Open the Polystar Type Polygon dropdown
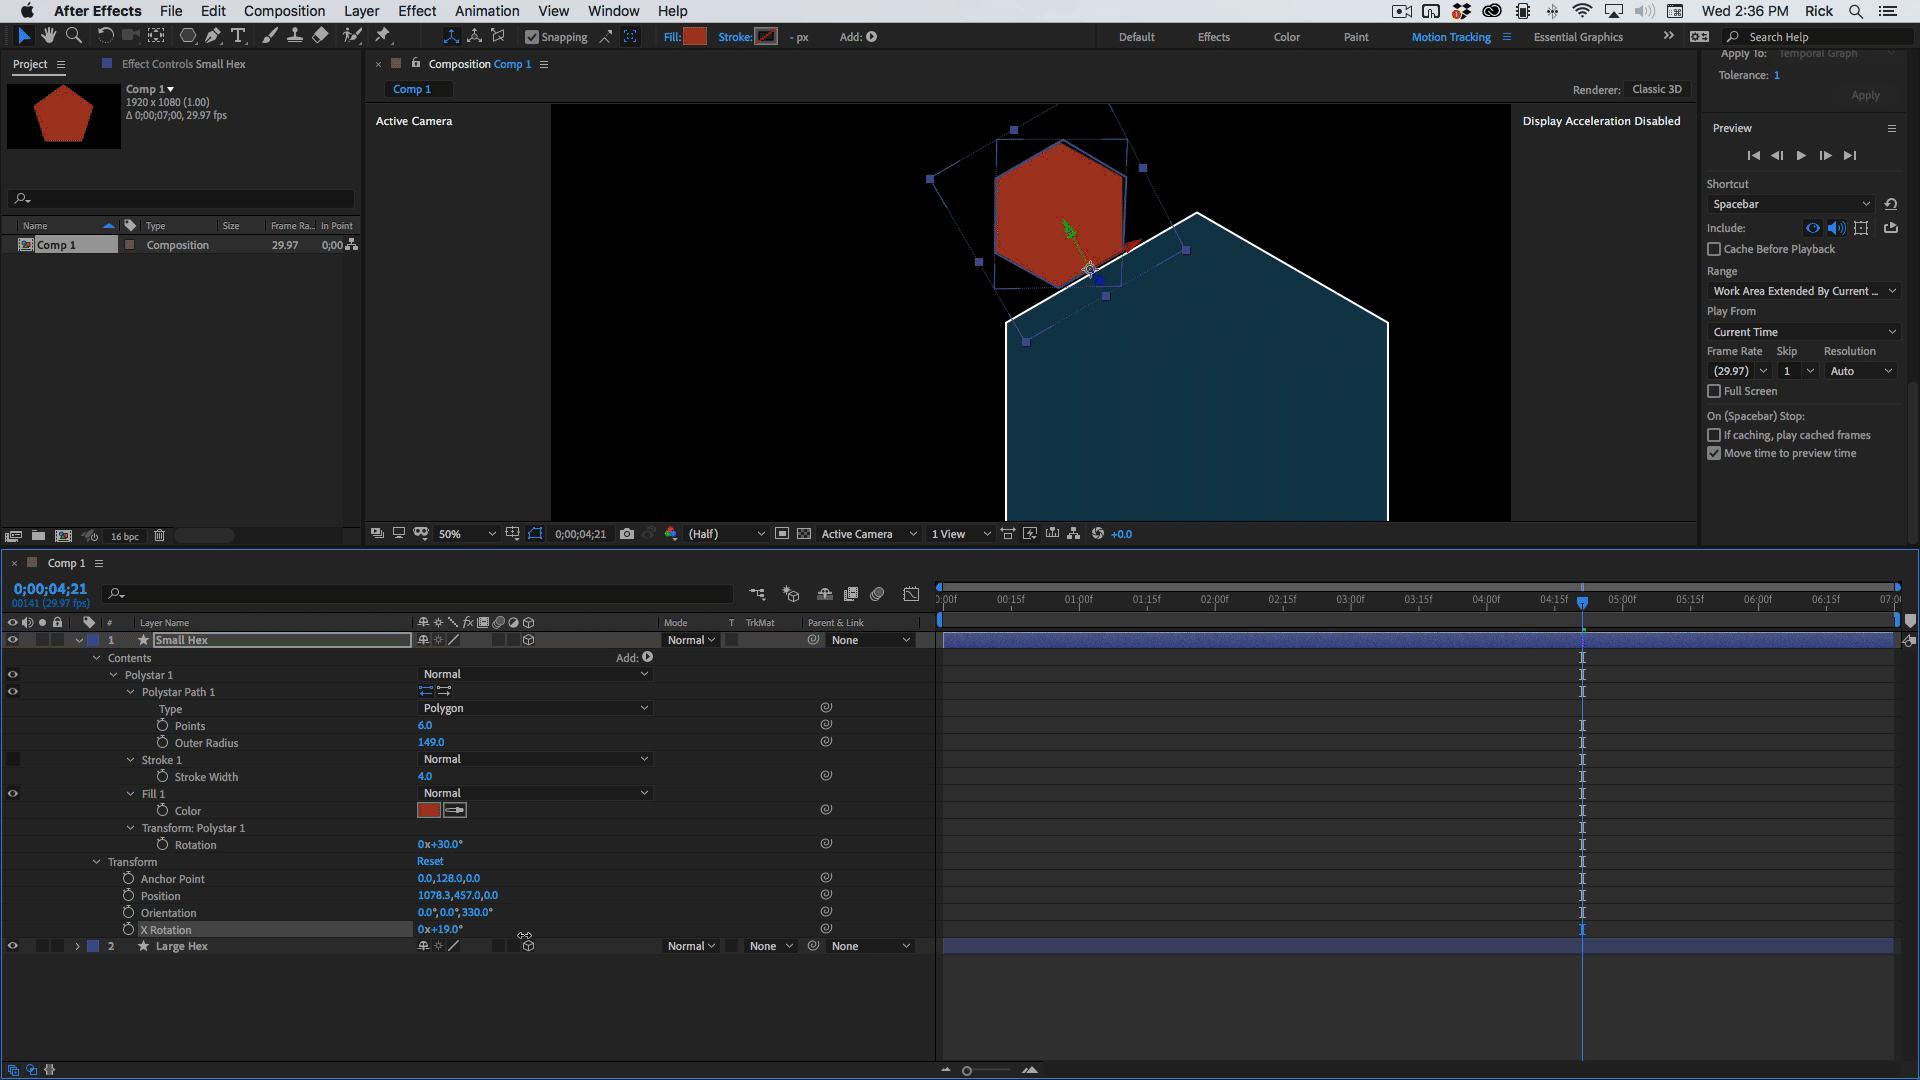 click(535, 708)
